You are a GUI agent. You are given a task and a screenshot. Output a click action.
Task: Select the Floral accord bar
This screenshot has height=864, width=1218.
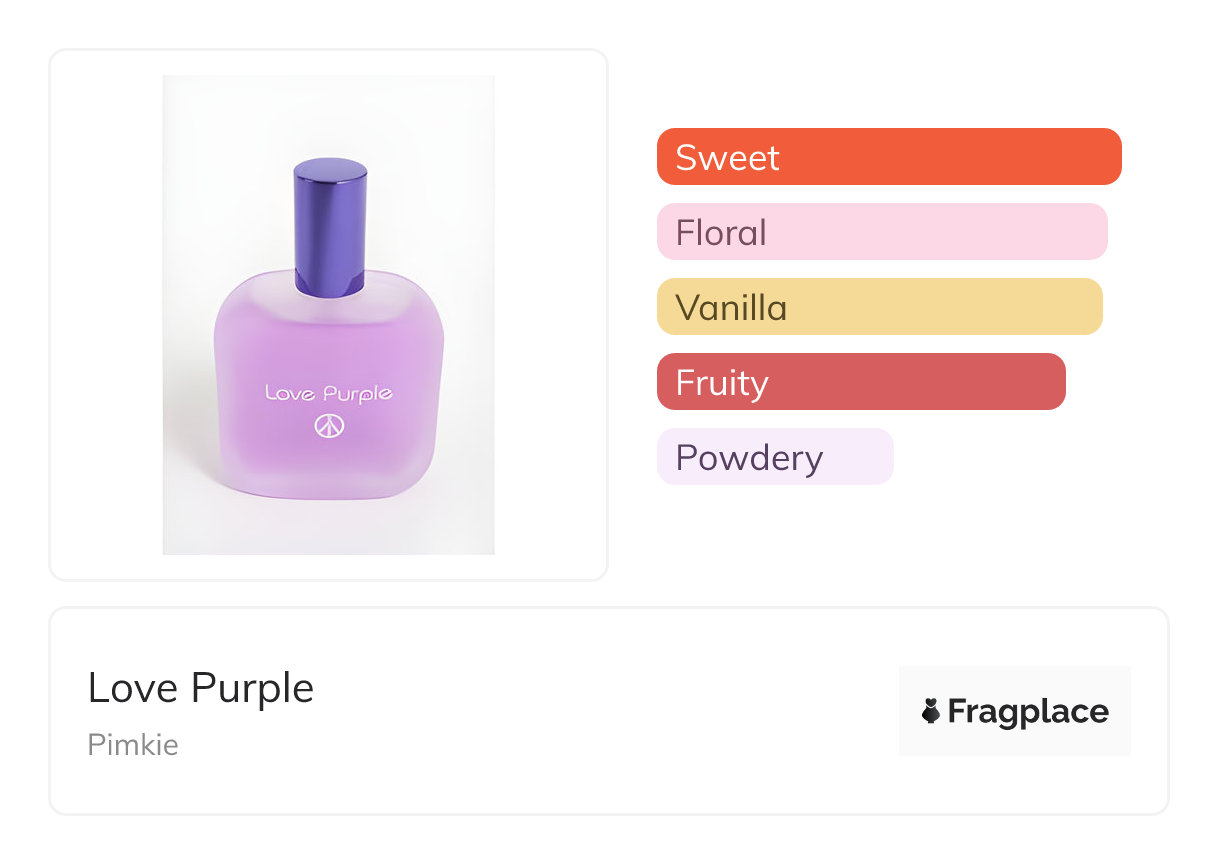click(881, 232)
